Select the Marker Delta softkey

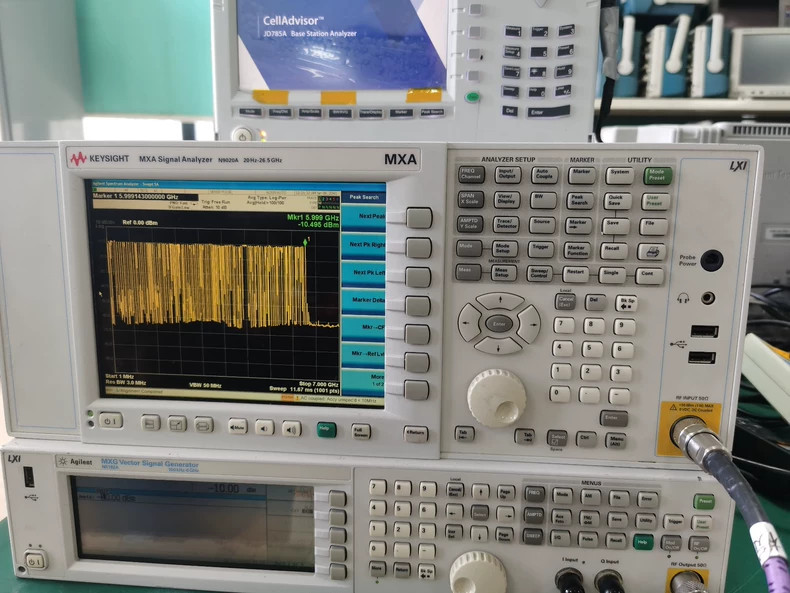(363, 301)
